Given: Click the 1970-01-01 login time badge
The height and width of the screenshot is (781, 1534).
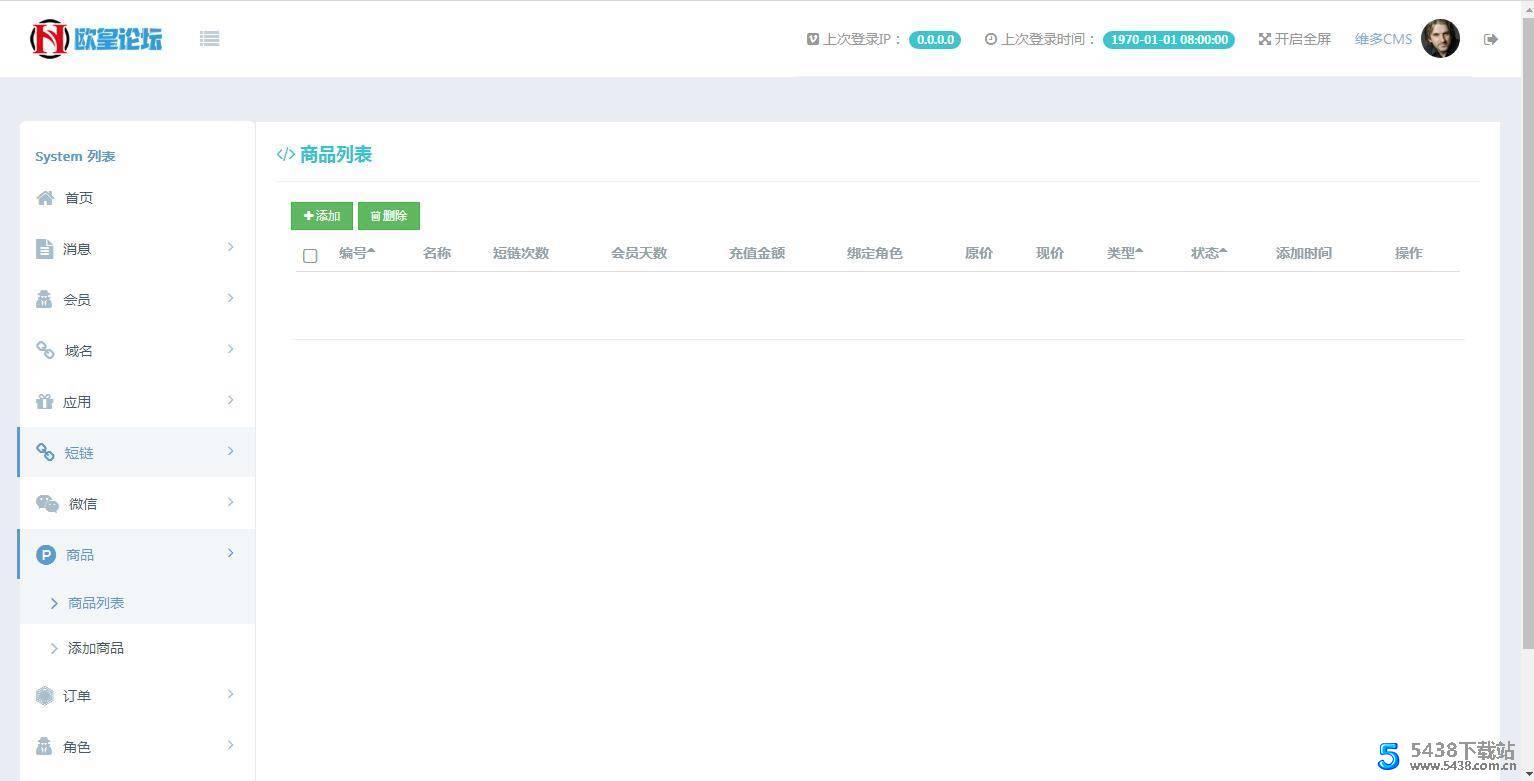Looking at the screenshot, I should click(x=1168, y=39).
